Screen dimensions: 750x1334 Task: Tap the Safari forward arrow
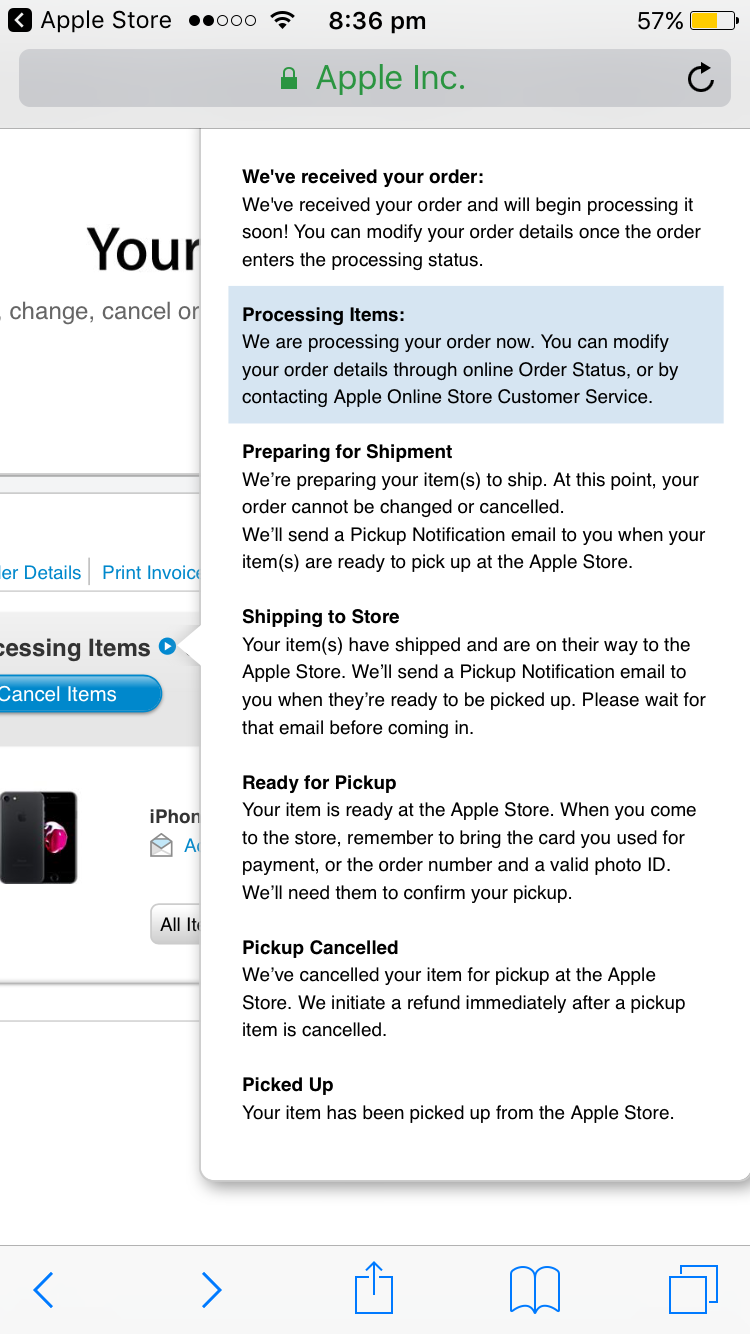pyautogui.click(x=211, y=1290)
